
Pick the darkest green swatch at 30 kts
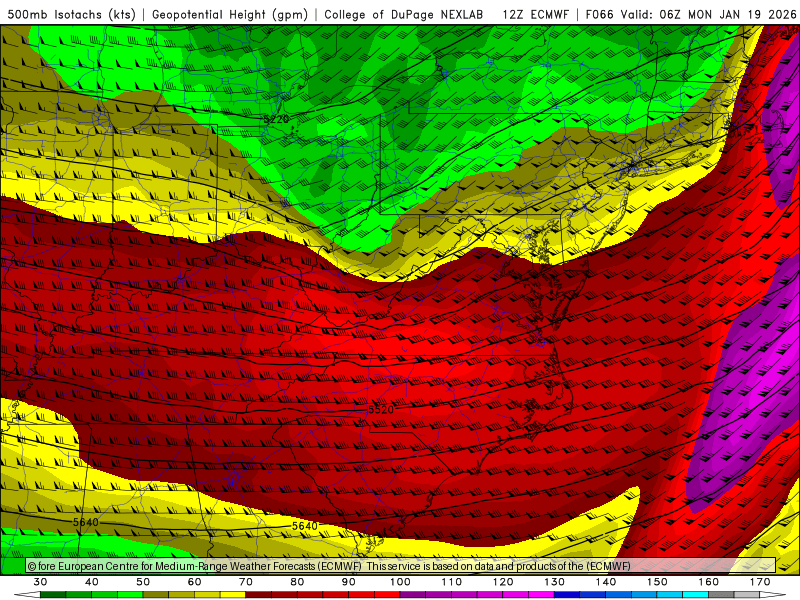(53, 594)
